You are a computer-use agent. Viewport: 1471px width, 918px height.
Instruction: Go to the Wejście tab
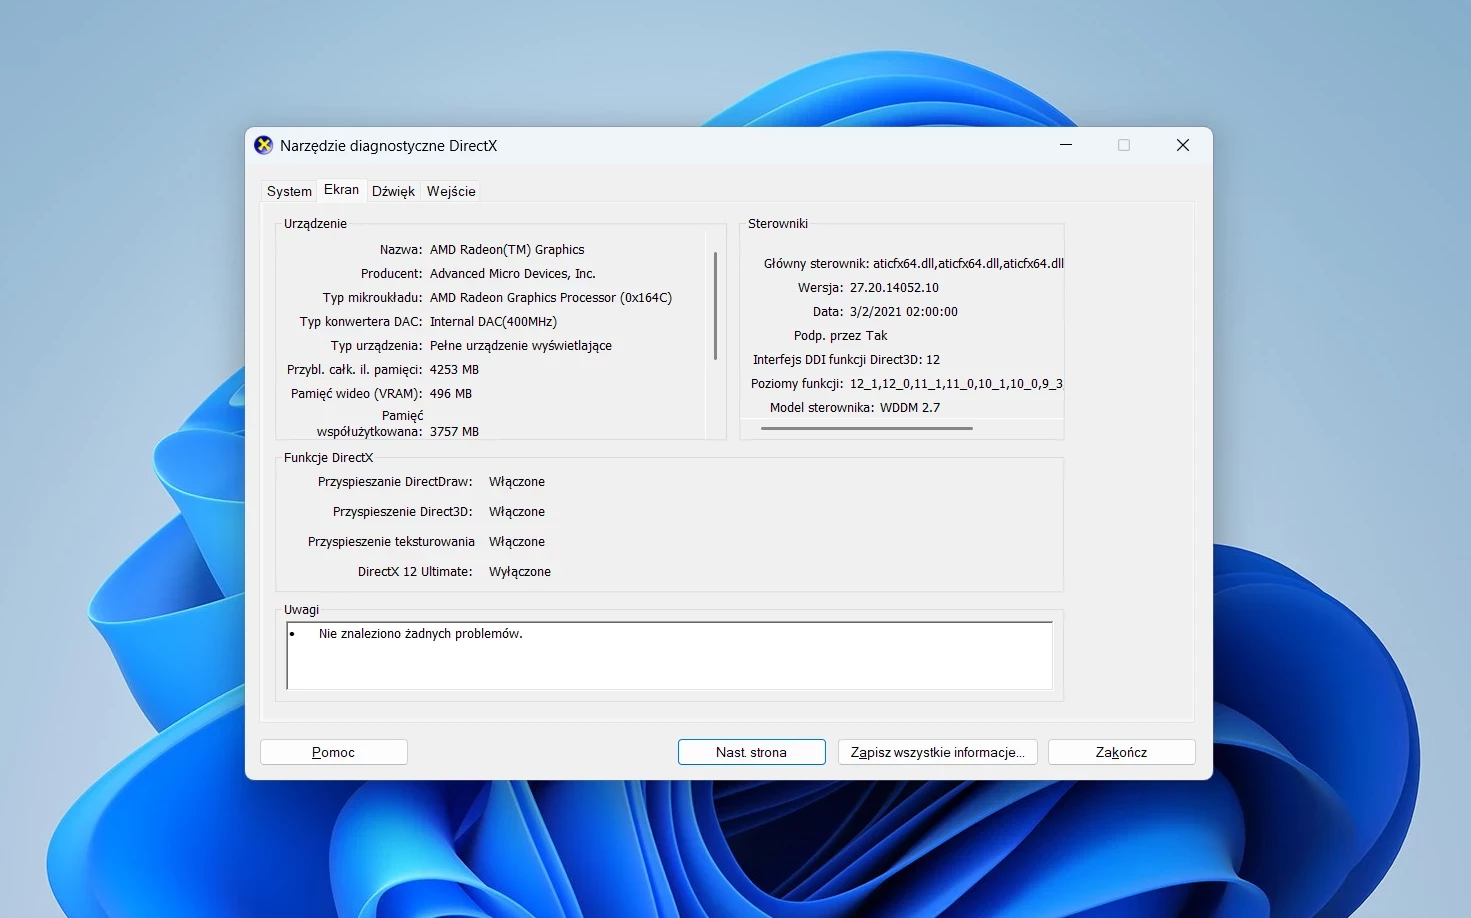point(451,191)
